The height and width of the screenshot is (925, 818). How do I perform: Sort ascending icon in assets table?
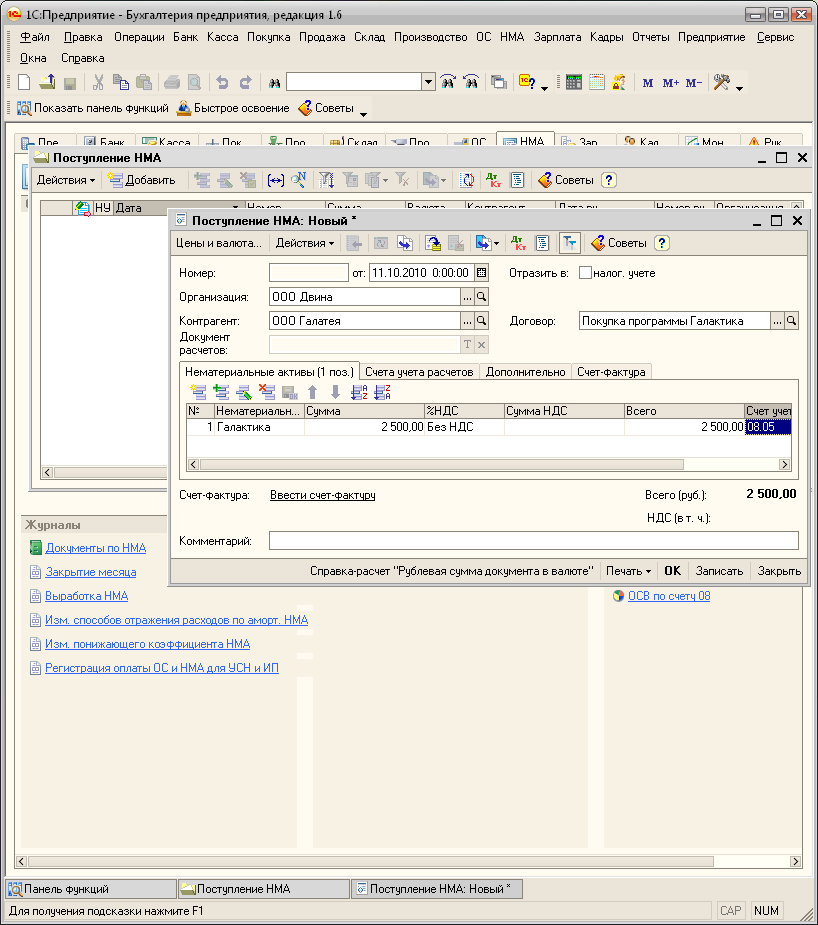click(359, 392)
